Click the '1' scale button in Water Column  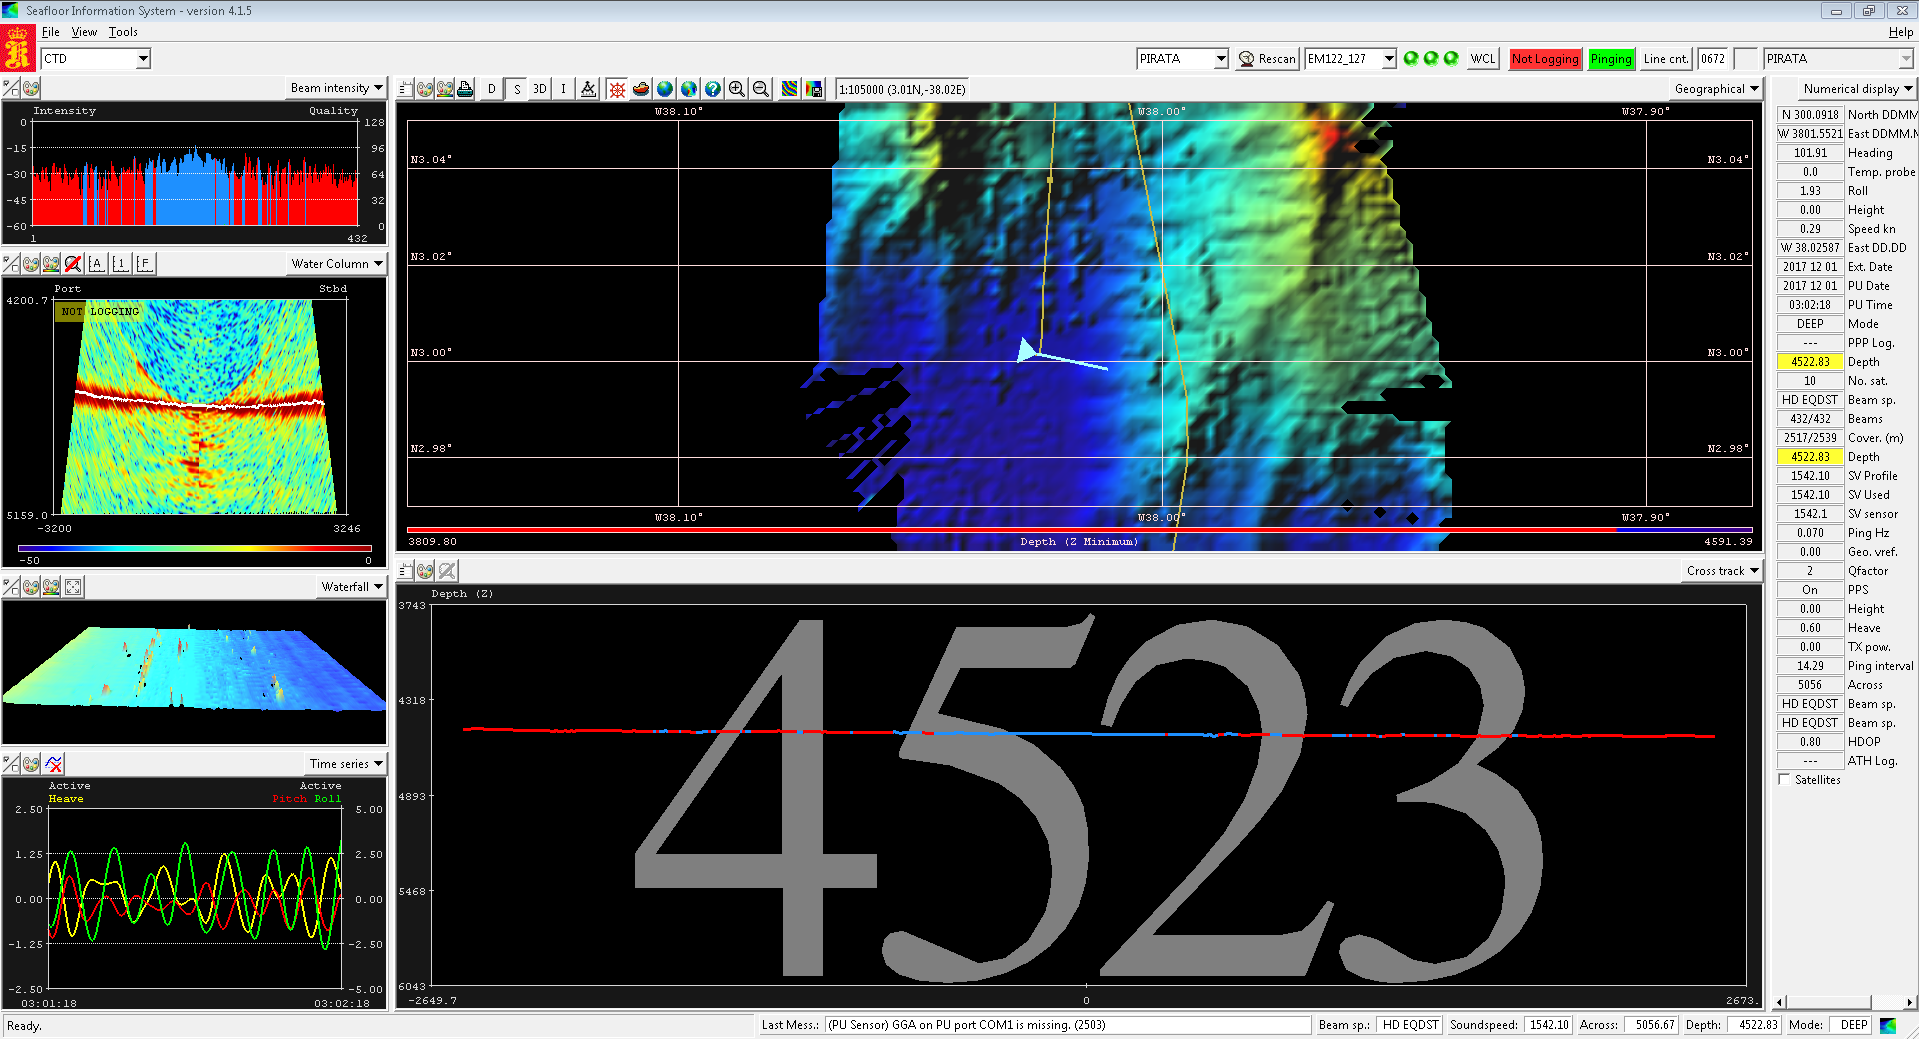coord(120,264)
